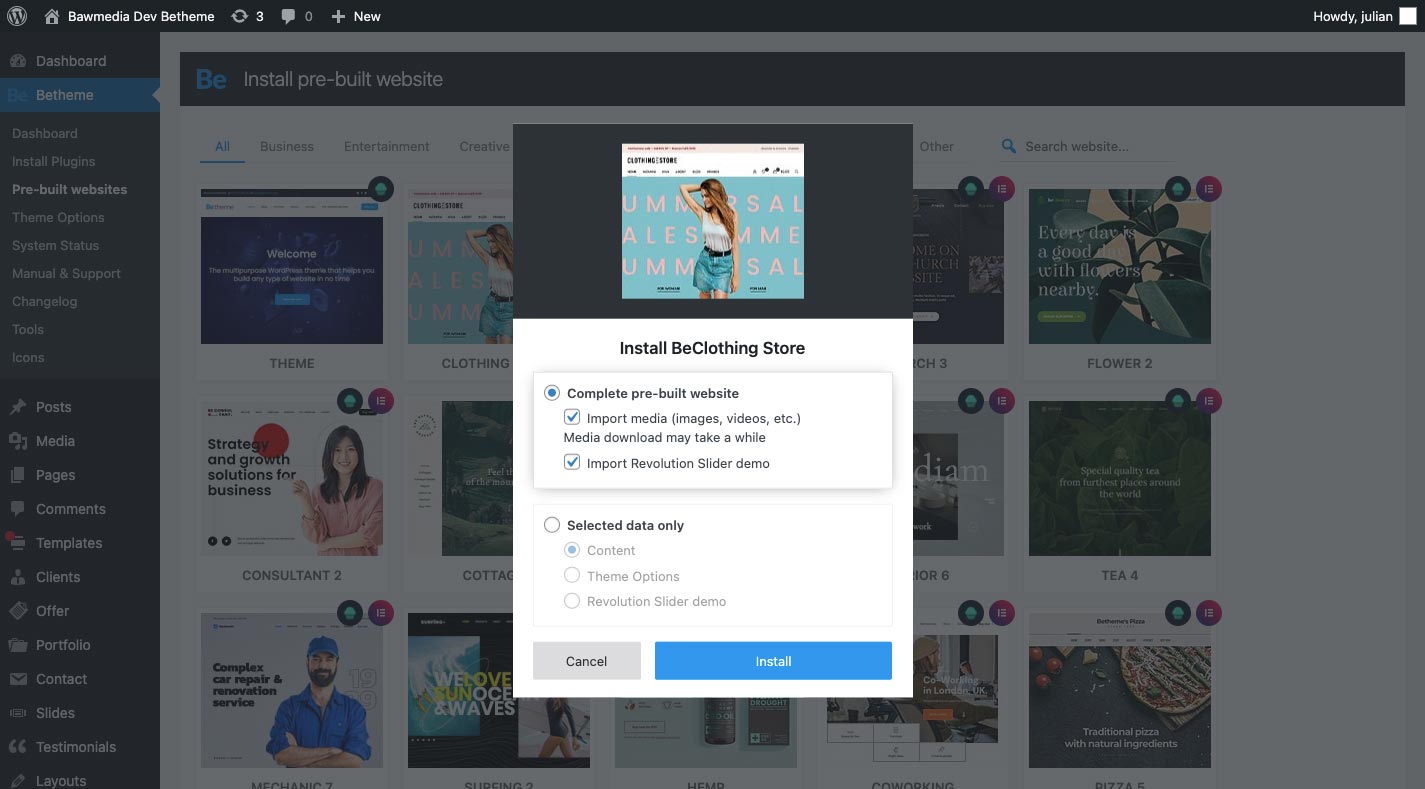Click the green builder badge on Tea 4
The width and height of the screenshot is (1425, 789).
1177,401
